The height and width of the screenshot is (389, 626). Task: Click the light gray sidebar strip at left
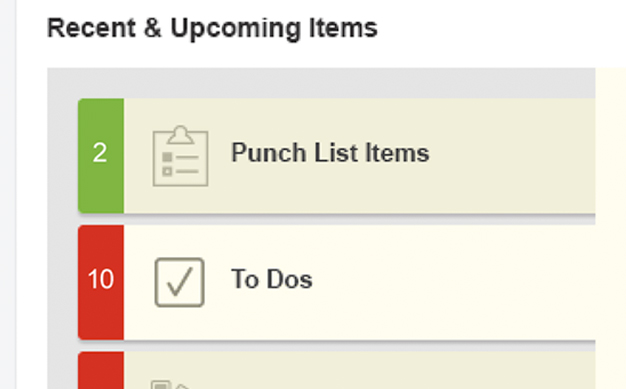point(8,194)
